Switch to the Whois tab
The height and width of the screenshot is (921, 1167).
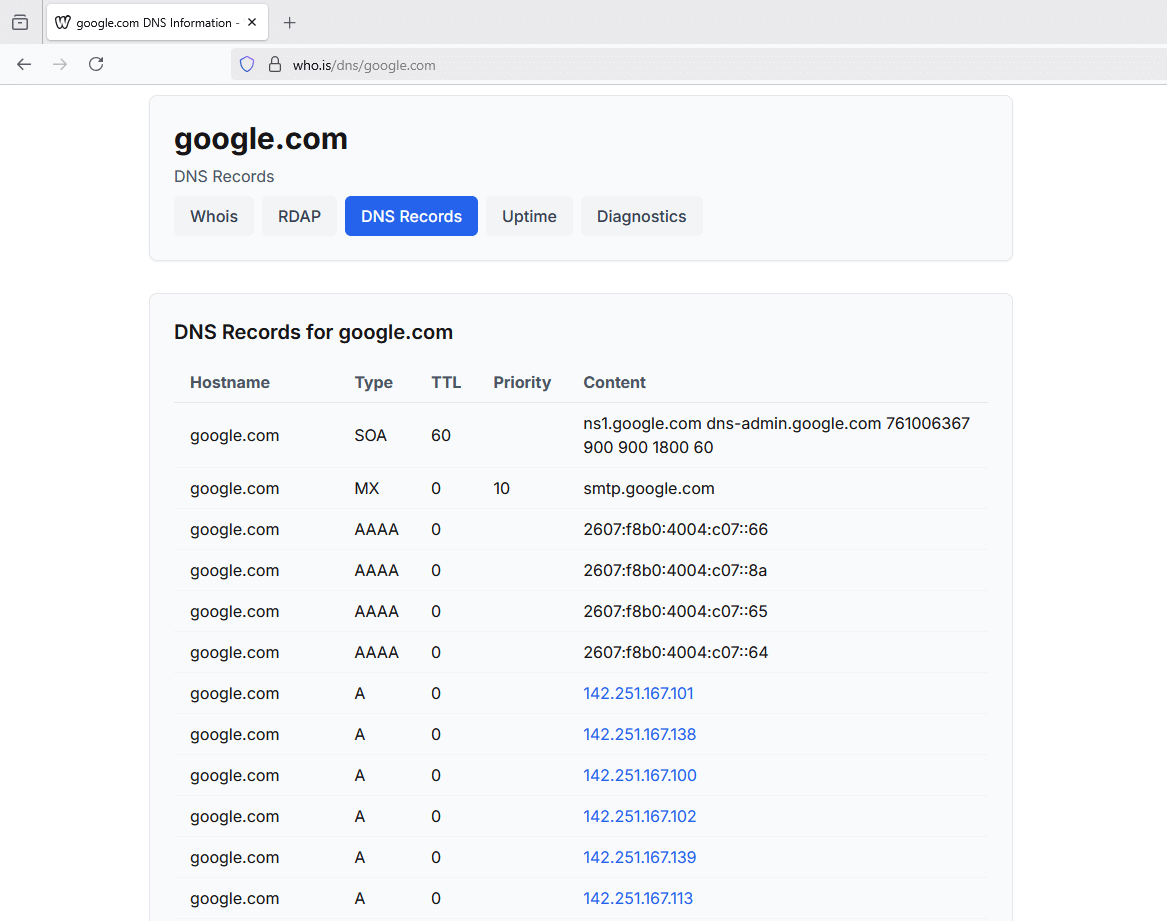pos(214,216)
